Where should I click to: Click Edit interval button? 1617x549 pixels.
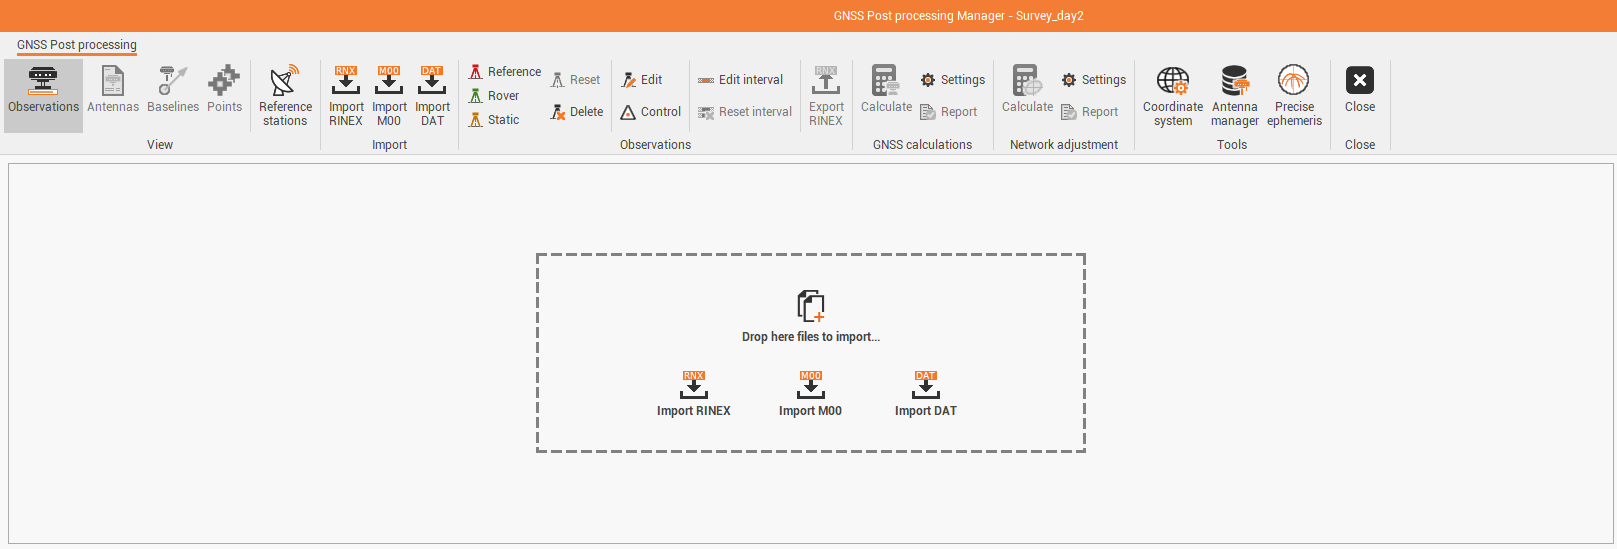[x=741, y=80]
